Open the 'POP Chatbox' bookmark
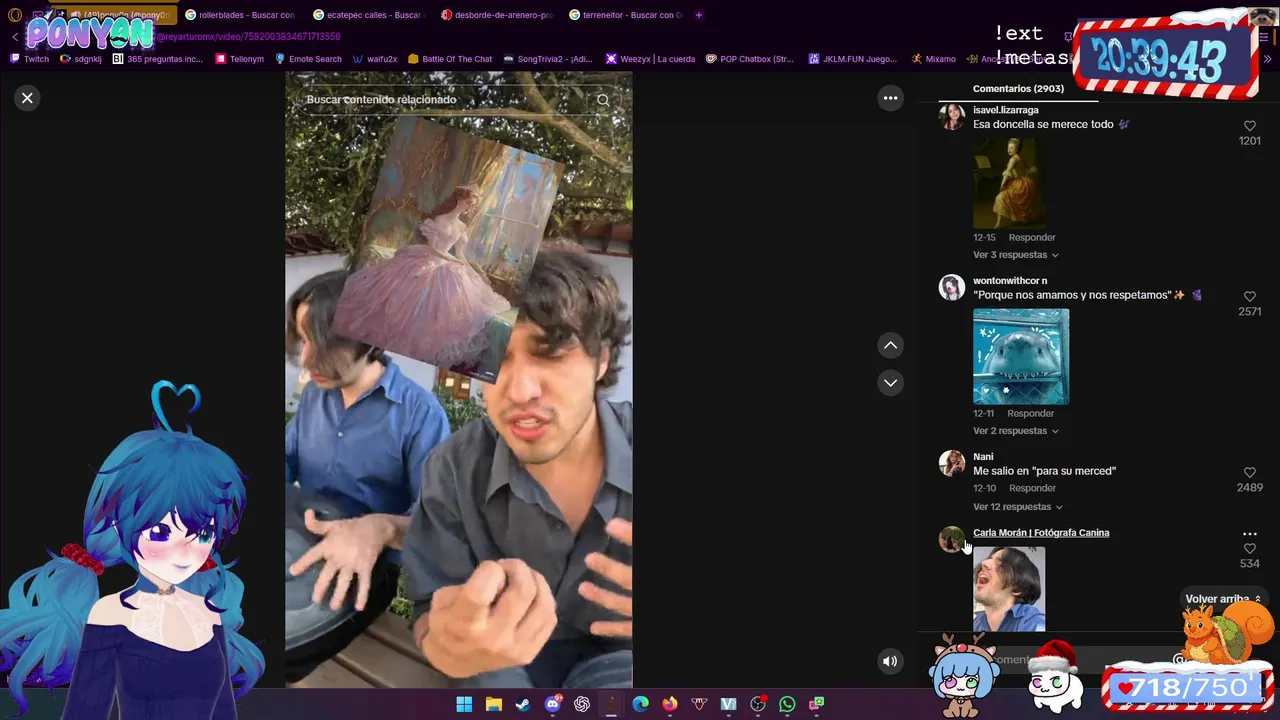Image resolution: width=1280 pixels, height=720 pixels. (750, 59)
